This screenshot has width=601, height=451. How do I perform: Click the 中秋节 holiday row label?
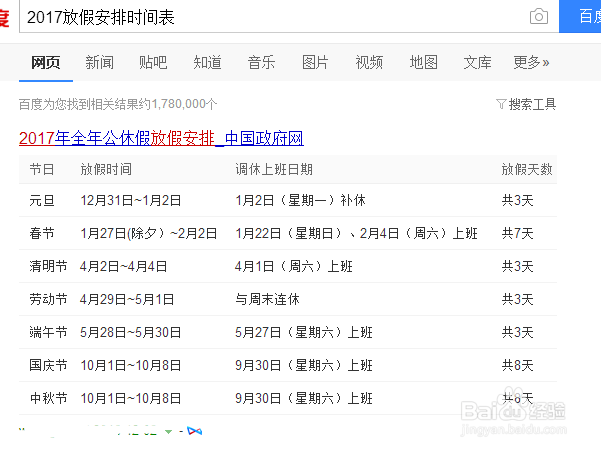(48, 398)
